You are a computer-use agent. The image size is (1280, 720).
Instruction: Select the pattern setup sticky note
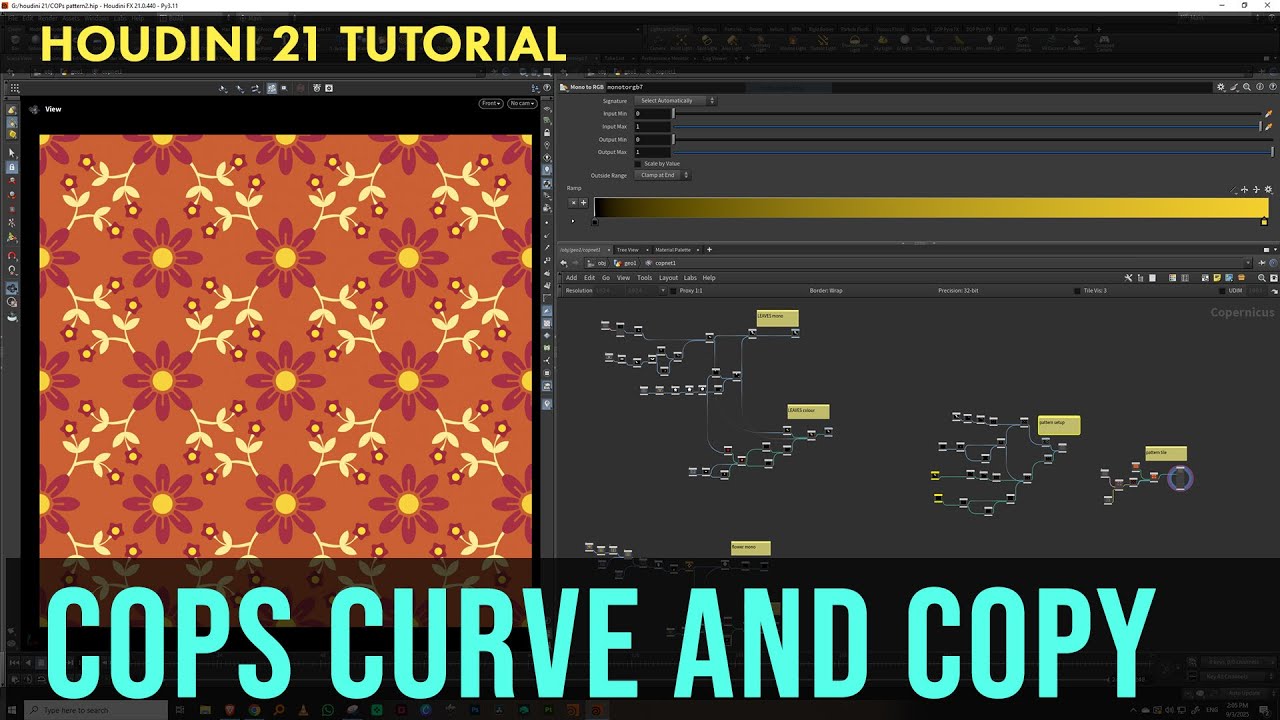pyautogui.click(x=1059, y=425)
